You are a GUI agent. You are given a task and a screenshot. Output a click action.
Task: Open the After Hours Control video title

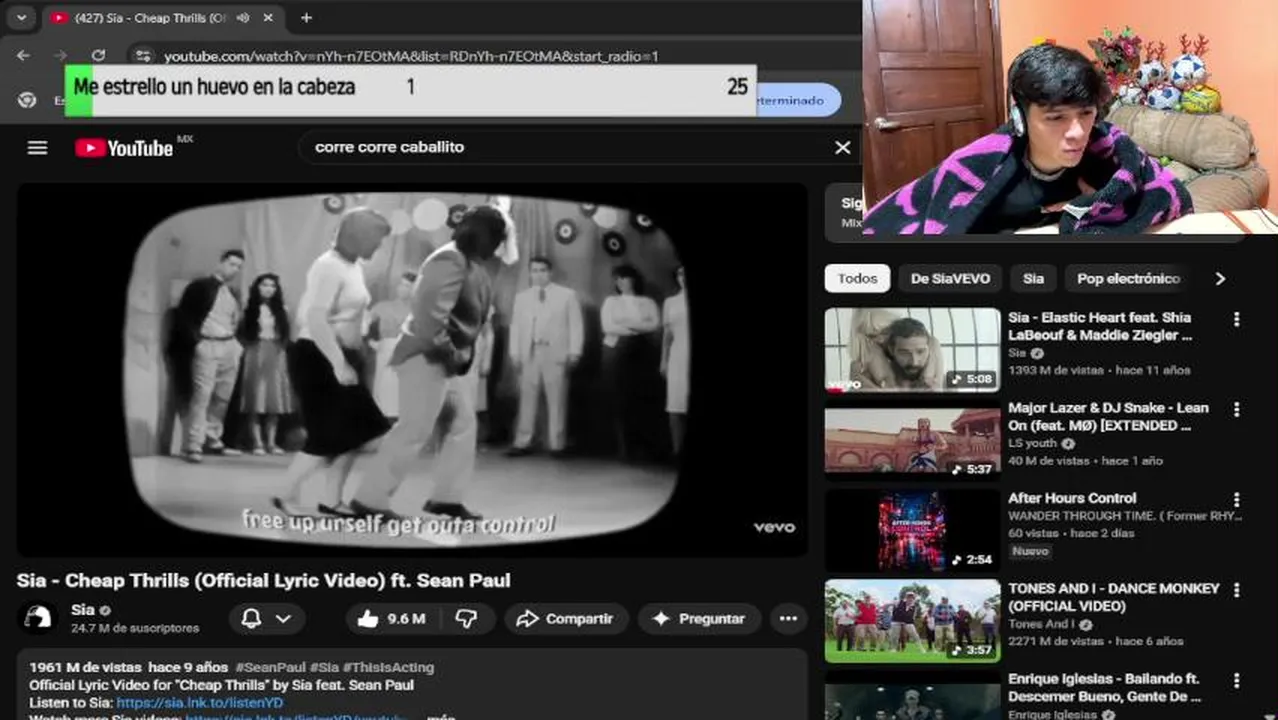click(1072, 498)
